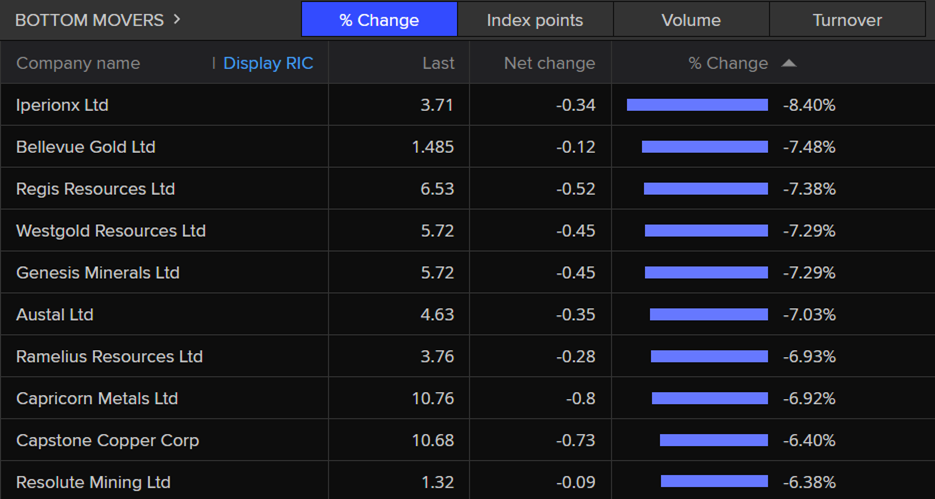The width and height of the screenshot is (935, 499).
Task: Open Iperionx Ltd company row
Action: click(62, 105)
